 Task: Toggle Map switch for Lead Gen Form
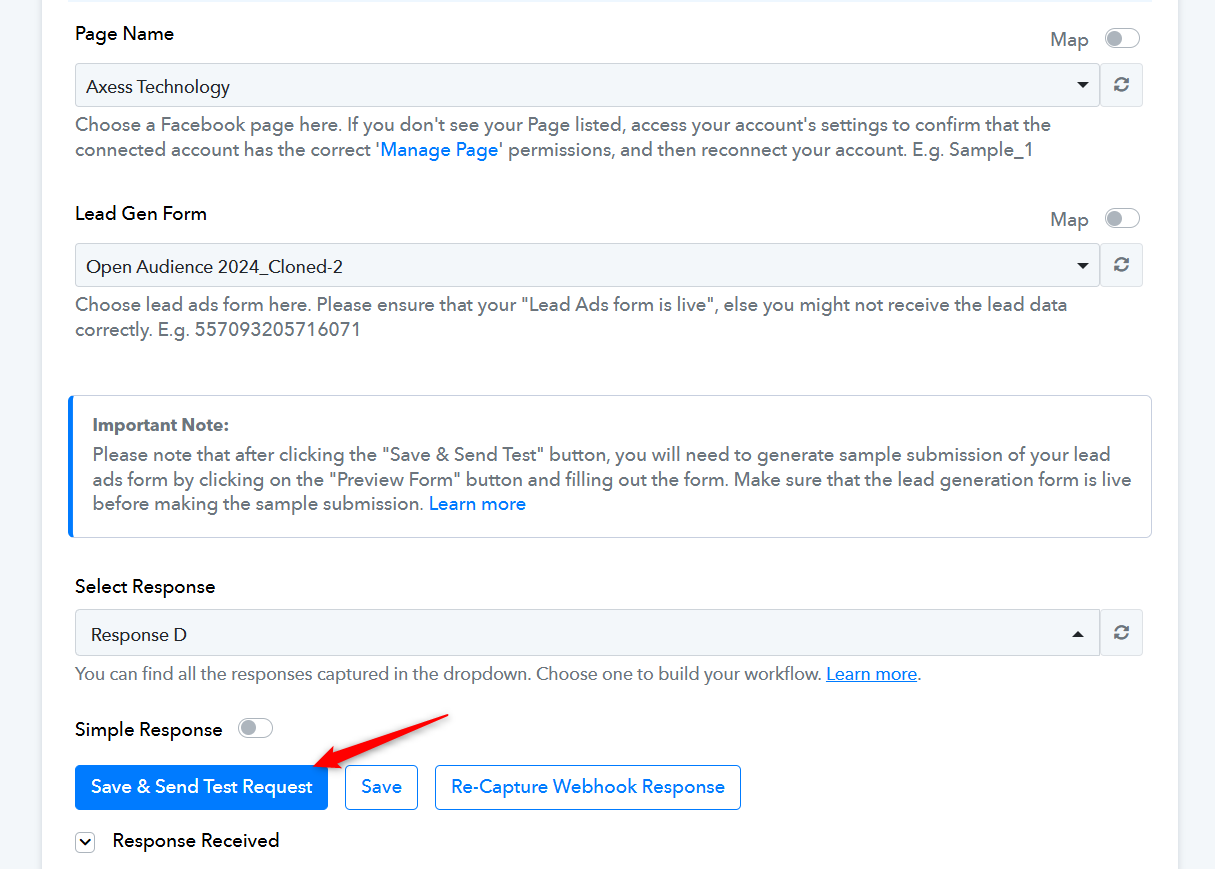pyautogui.click(x=1122, y=219)
